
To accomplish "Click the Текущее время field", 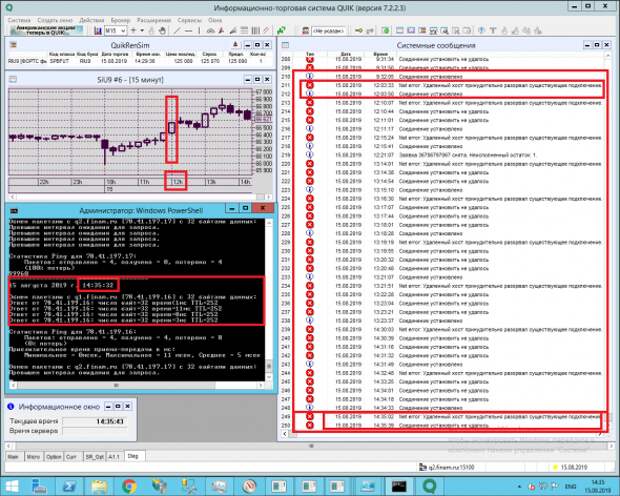I will (x=95, y=421).
